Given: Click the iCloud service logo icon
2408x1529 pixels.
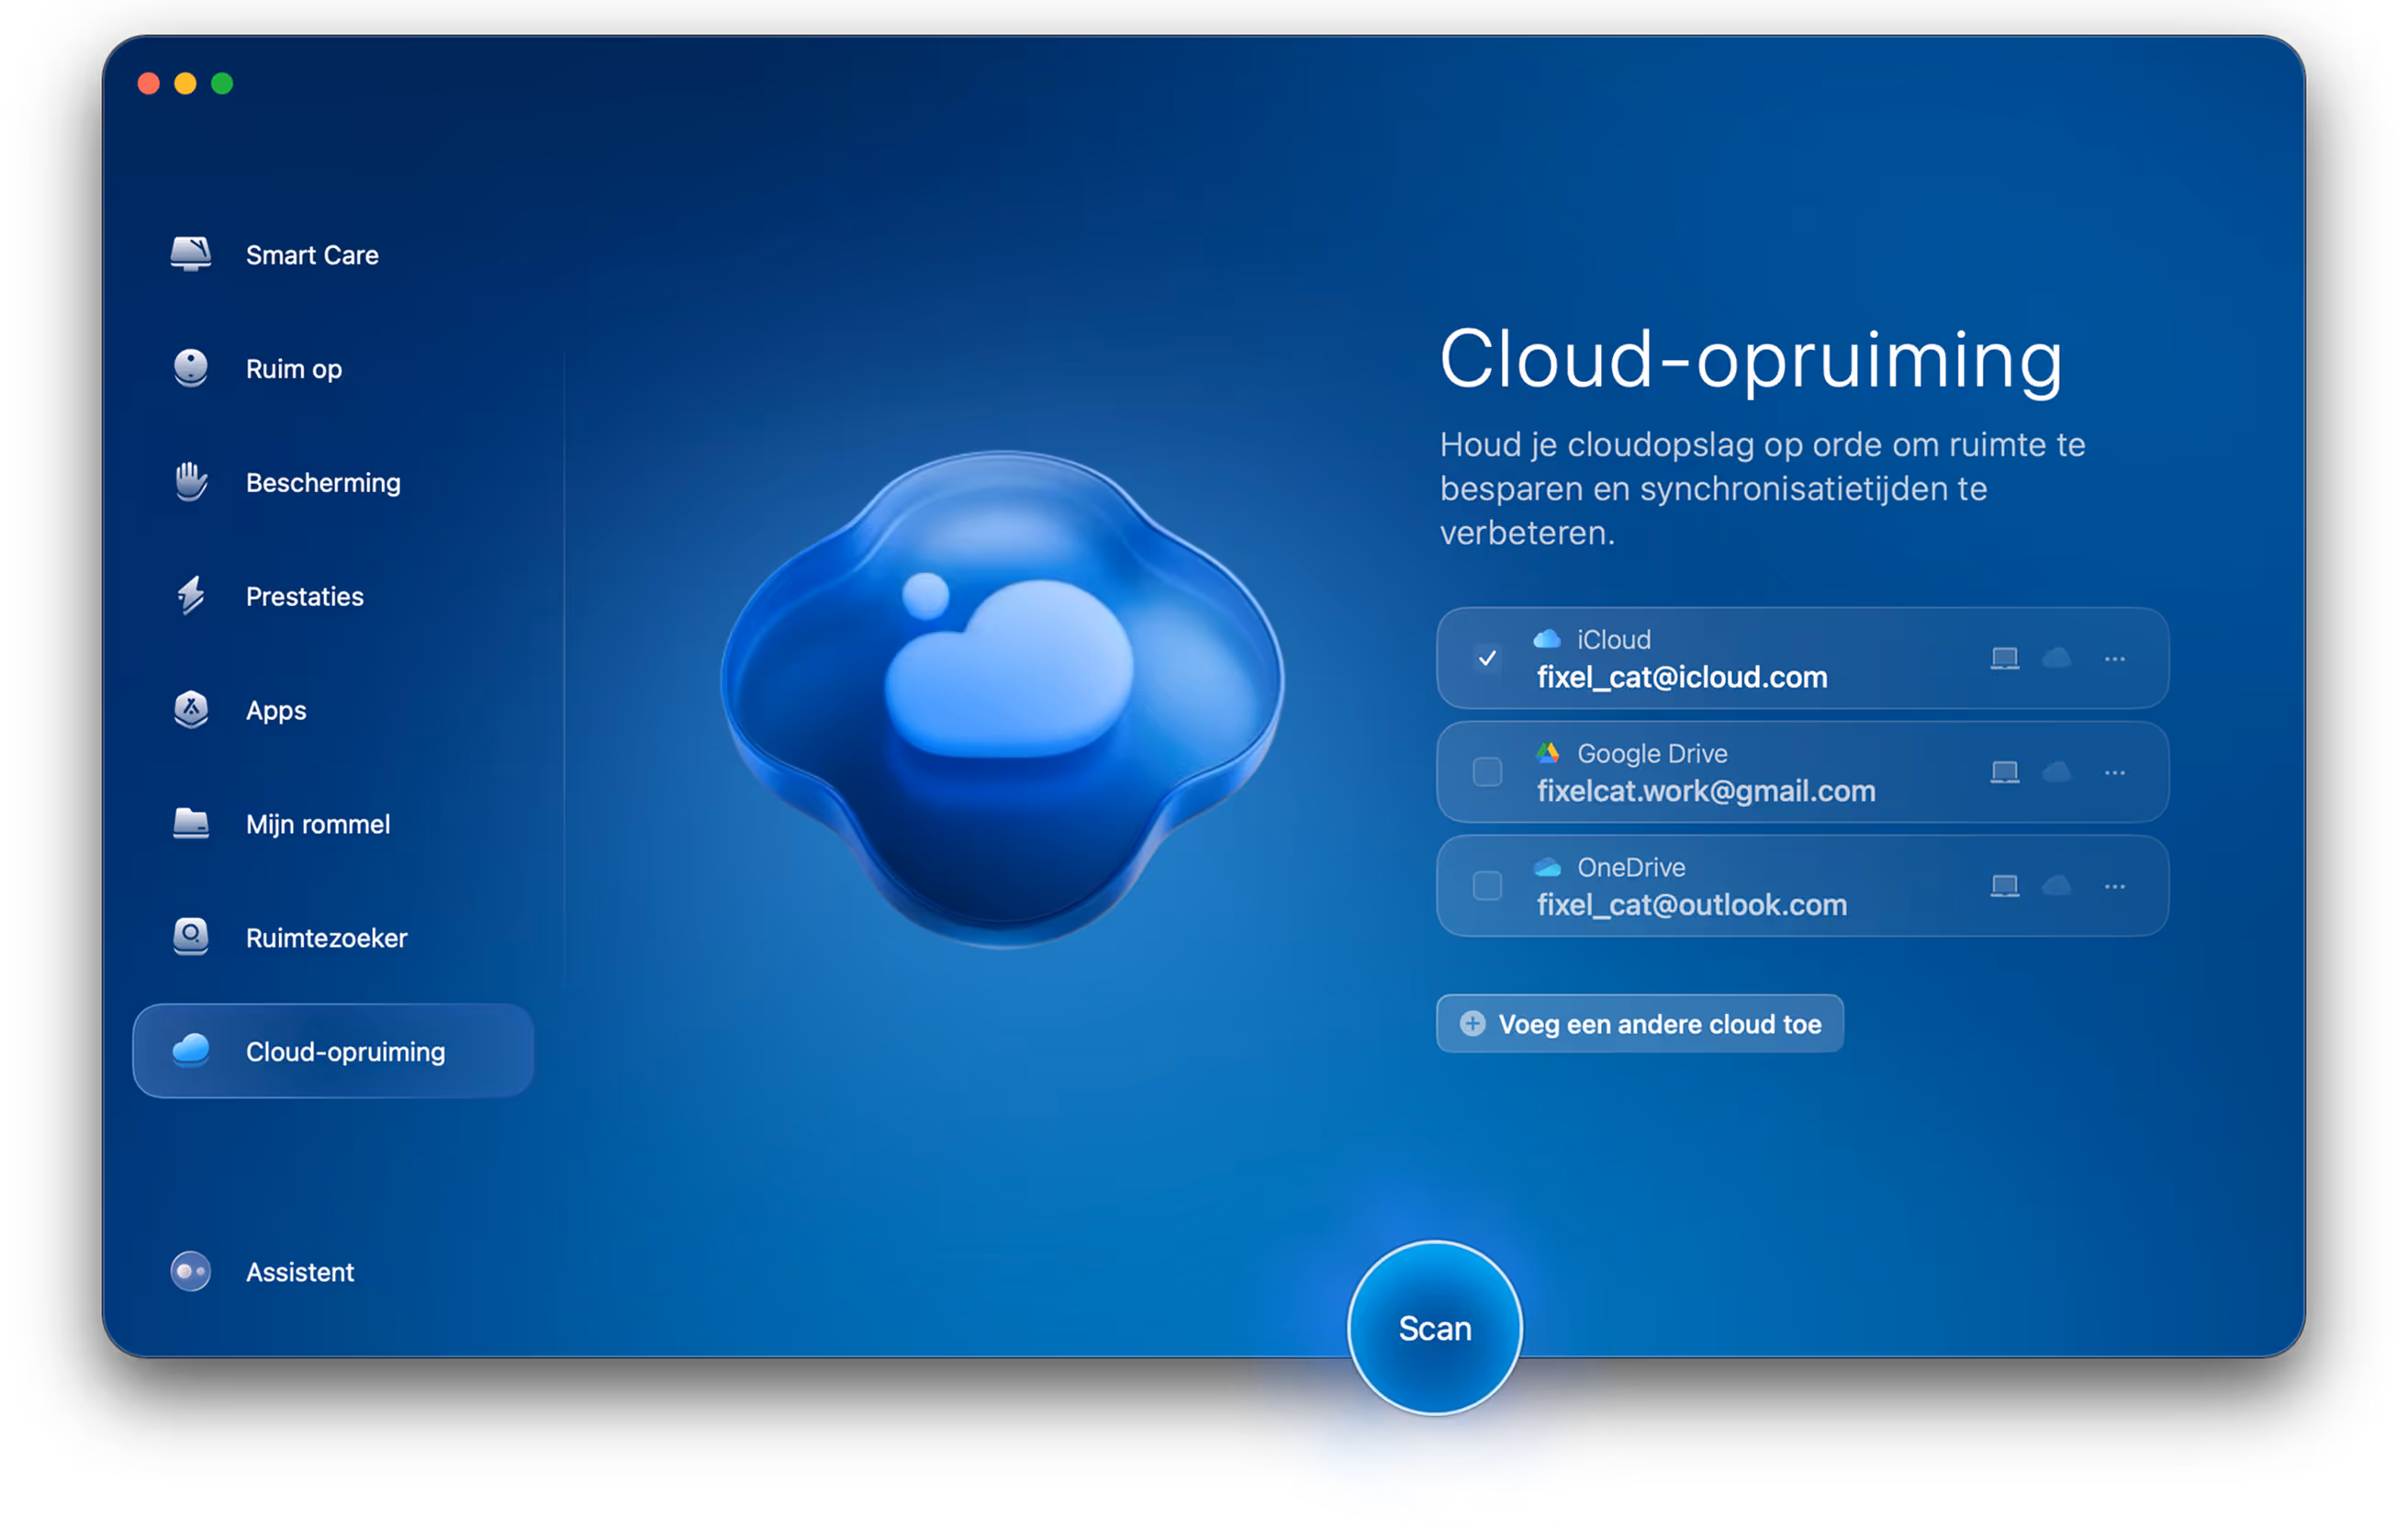Looking at the screenshot, I should tap(1547, 639).
